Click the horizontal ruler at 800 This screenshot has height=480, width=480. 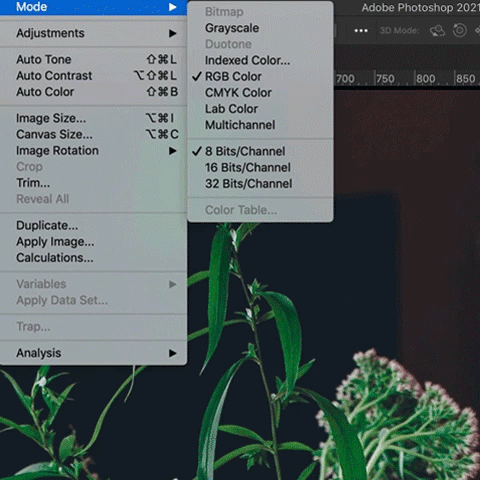coord(426,79)
